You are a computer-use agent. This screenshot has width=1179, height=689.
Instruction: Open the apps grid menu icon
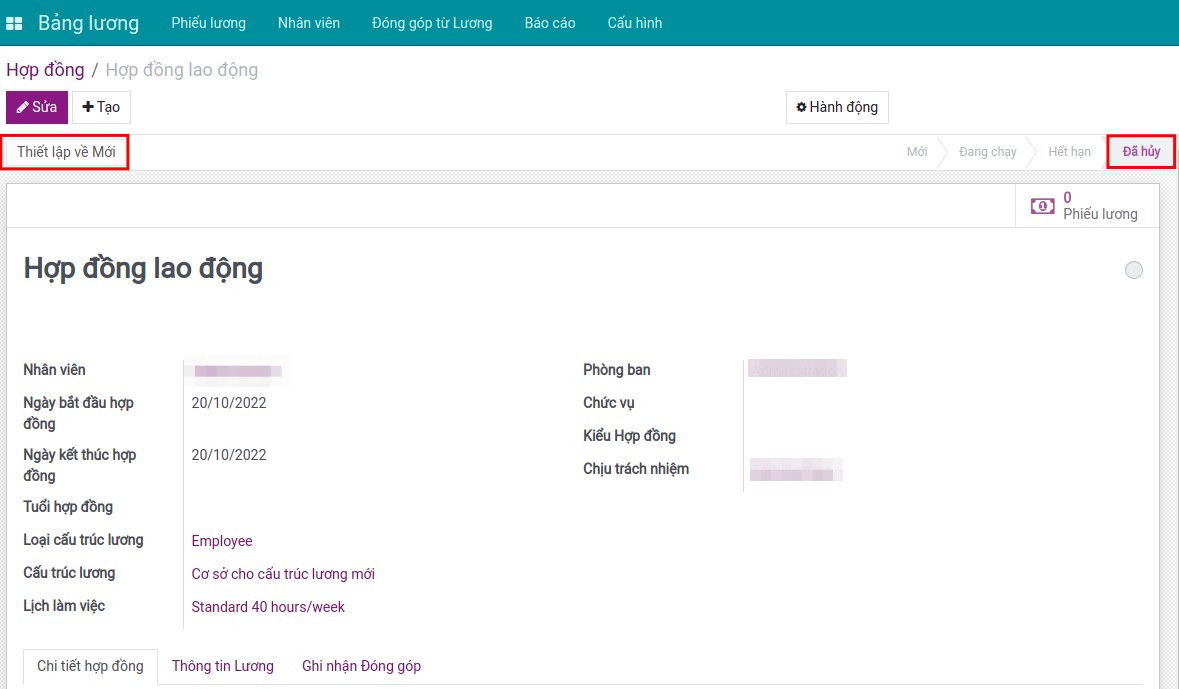pos(14,23)
